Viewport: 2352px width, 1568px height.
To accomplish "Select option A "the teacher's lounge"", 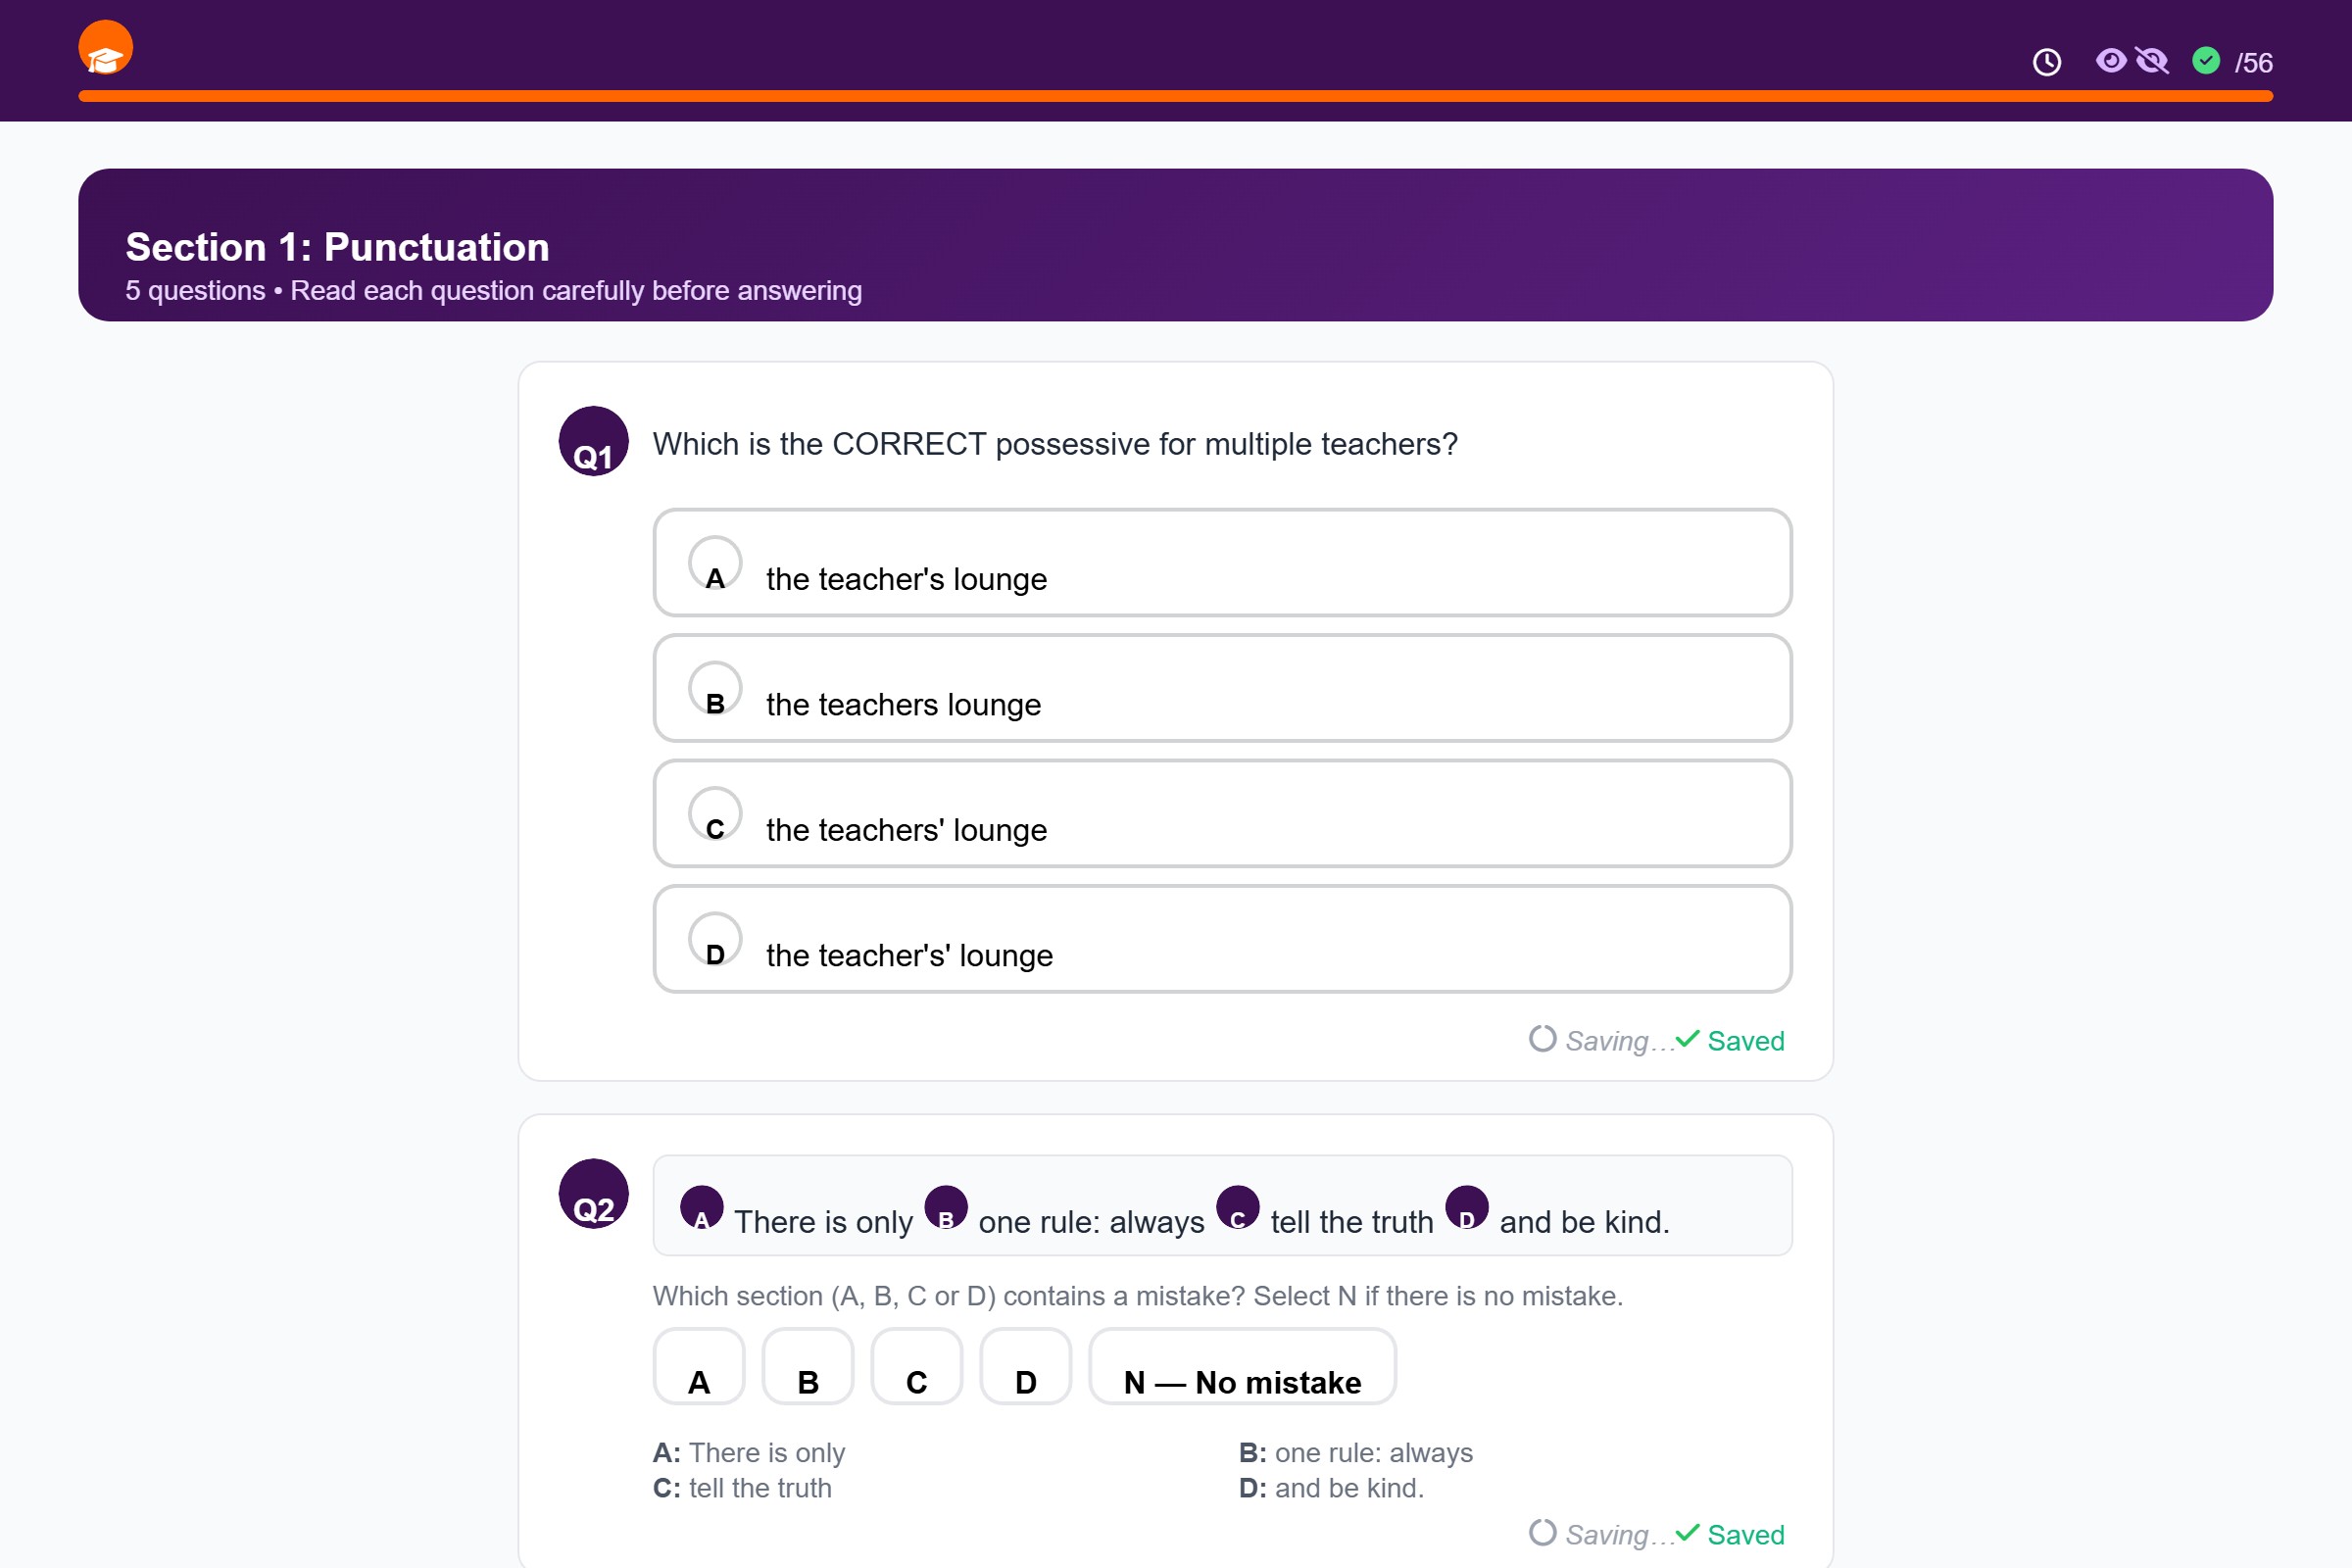I will [x=1222, y=563].
